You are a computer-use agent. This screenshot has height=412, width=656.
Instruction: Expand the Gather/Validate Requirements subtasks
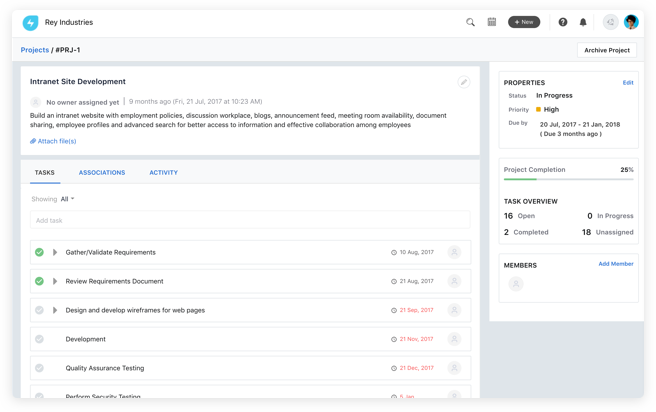point(55,253)
